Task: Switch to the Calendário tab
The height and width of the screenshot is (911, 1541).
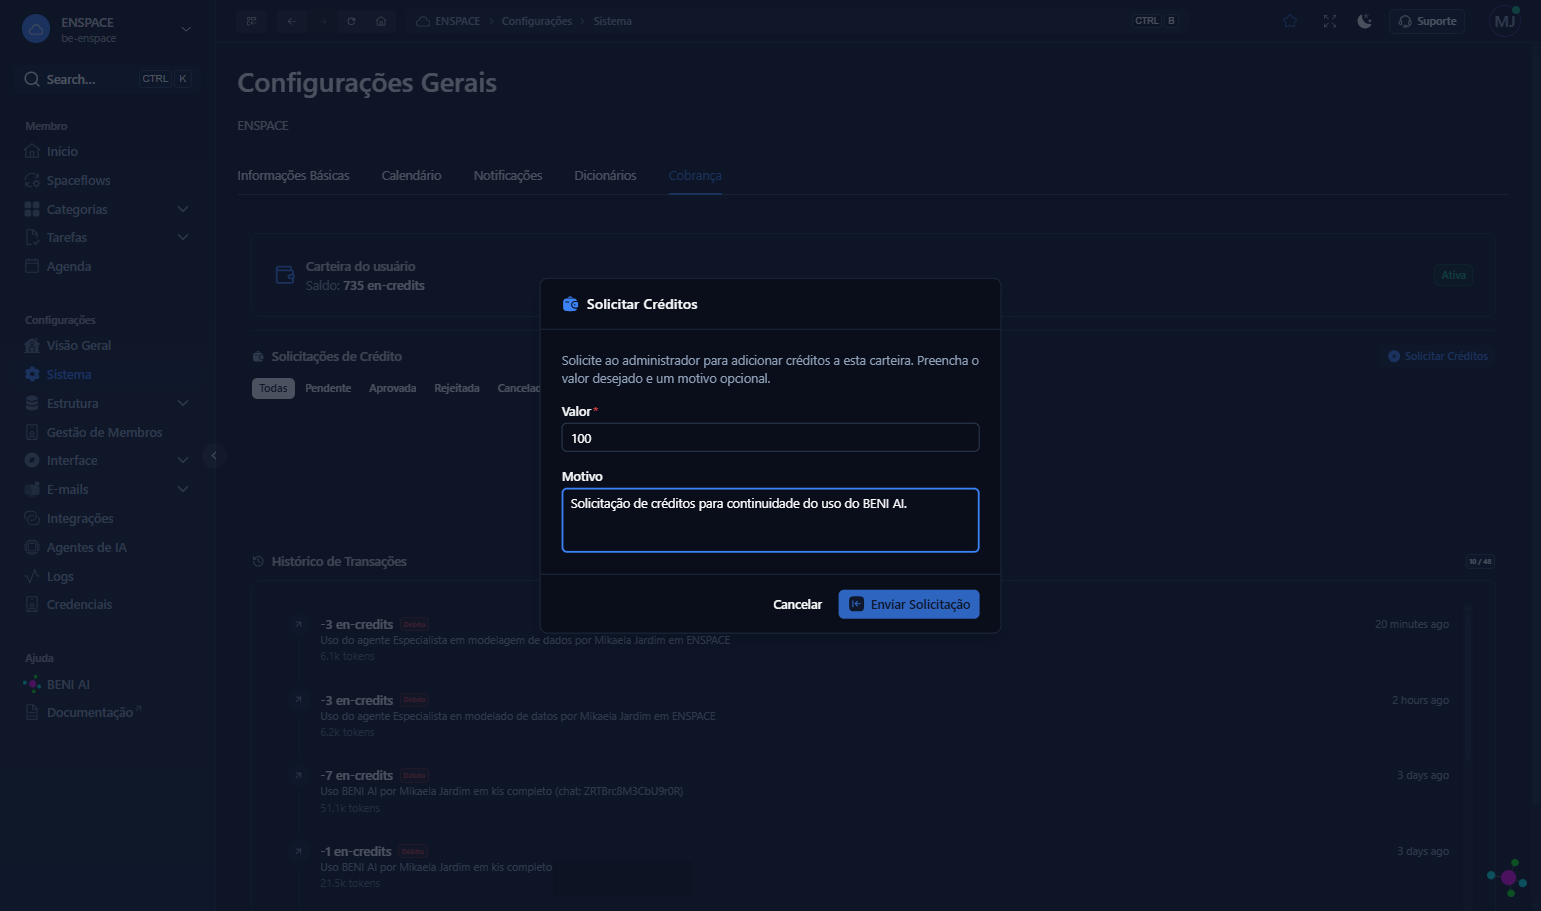Action: (411, 176)
